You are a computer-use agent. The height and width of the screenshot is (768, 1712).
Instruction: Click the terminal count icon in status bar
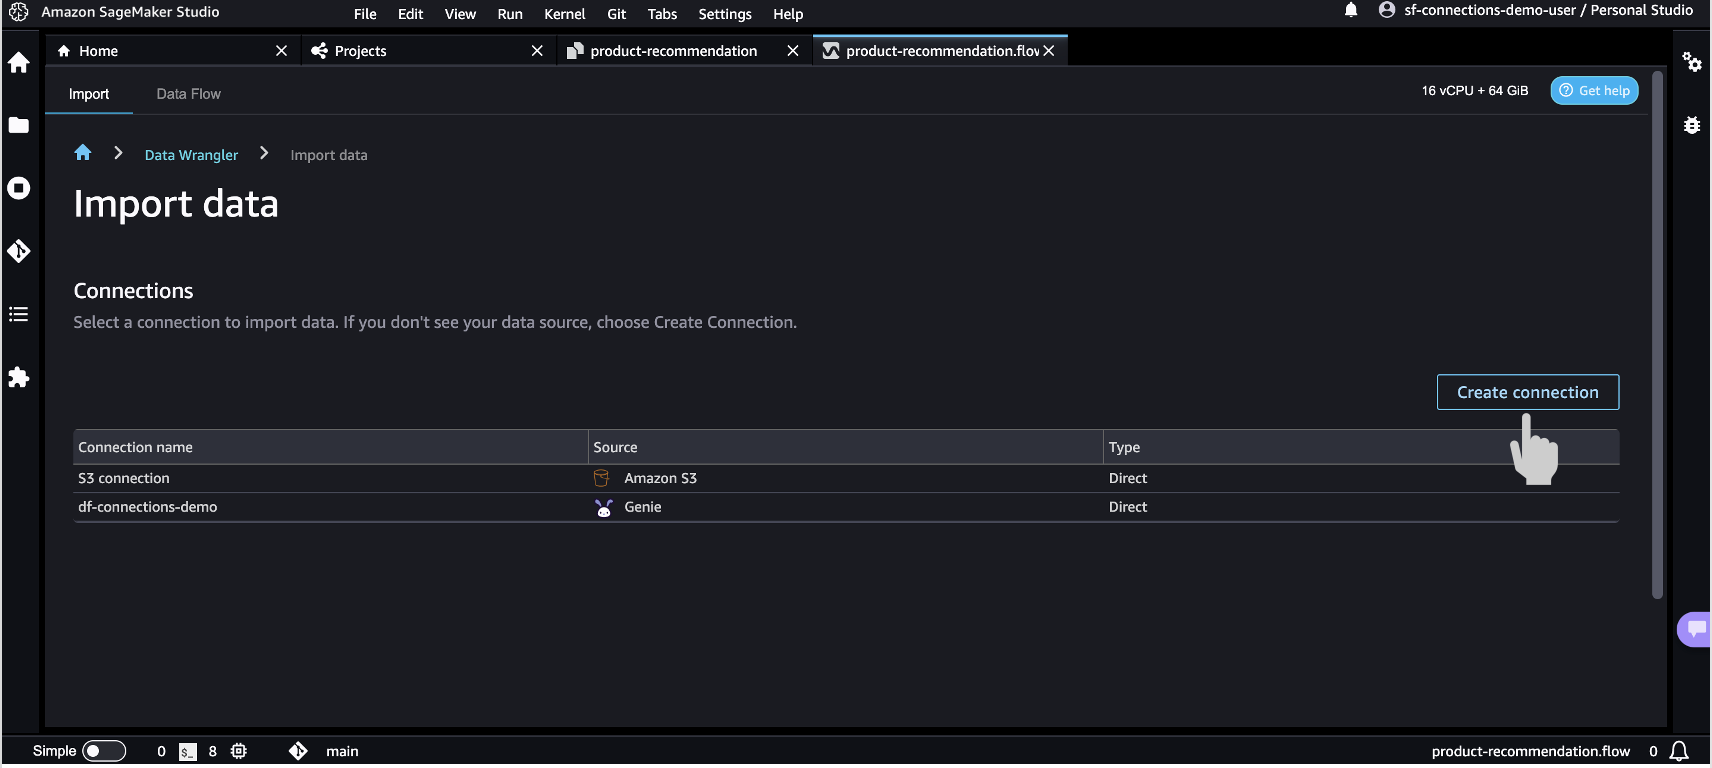pyautogui.click(x=188, y=752)
